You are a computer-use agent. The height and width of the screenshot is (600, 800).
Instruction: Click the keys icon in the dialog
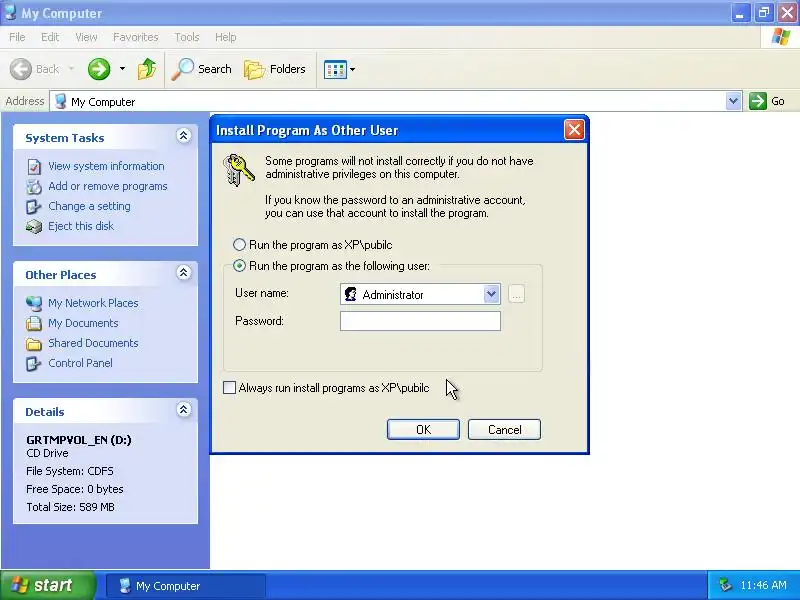[x=239, y=170]
